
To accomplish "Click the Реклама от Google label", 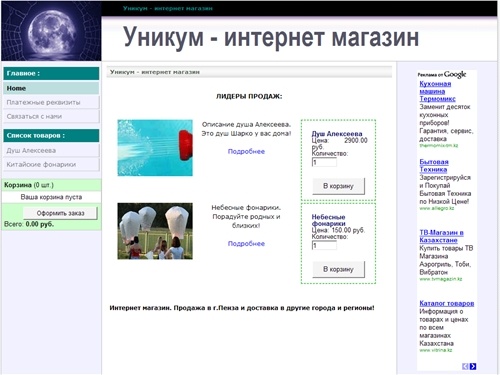I will coord(442,74).
